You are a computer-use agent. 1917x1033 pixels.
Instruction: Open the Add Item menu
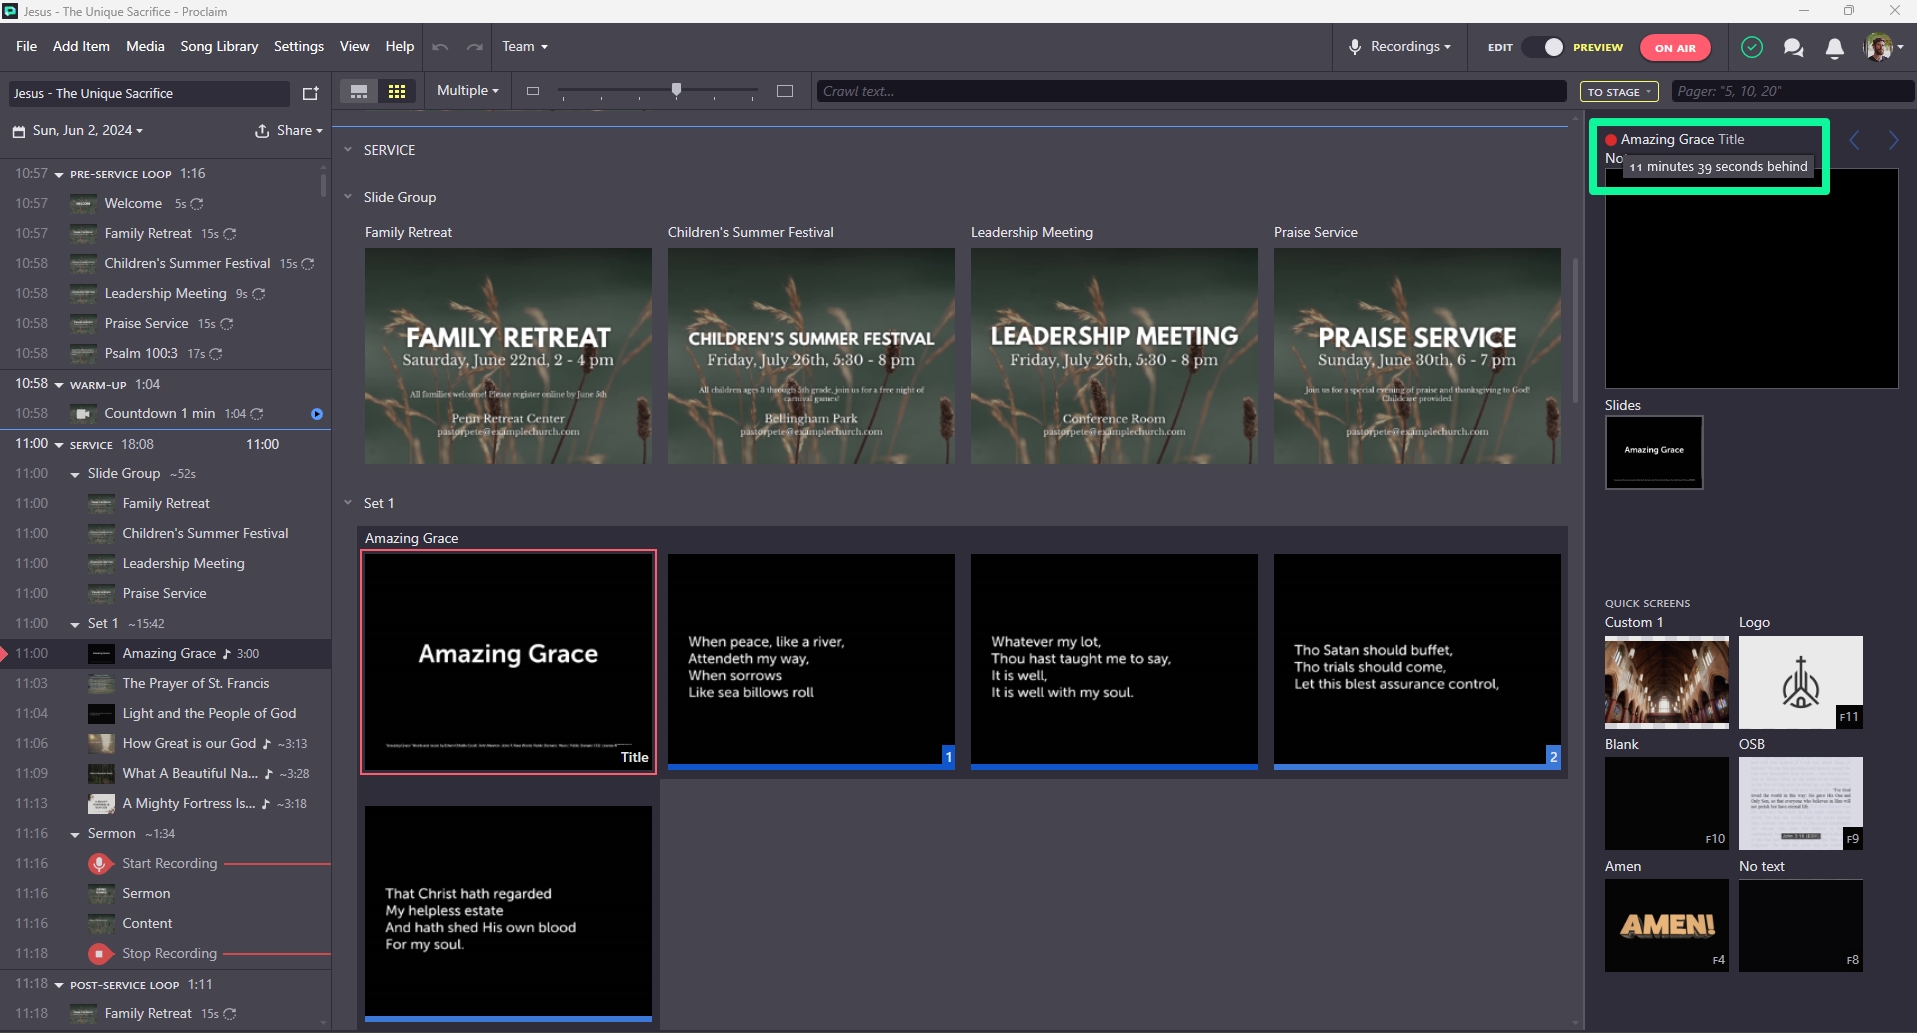tap(81, 46)
